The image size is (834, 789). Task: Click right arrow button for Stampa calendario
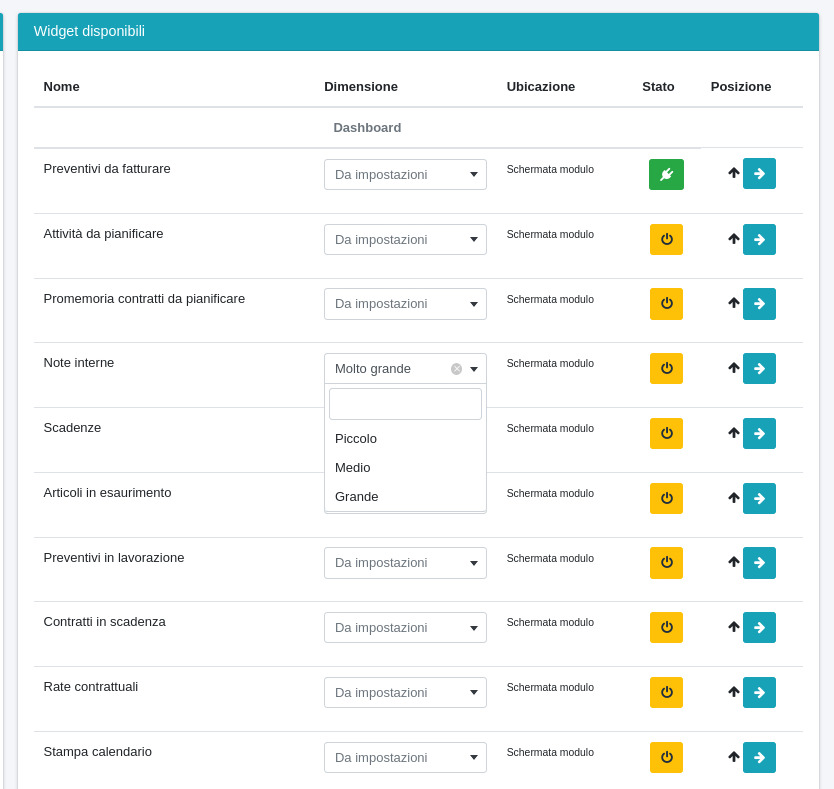[759, 757]
